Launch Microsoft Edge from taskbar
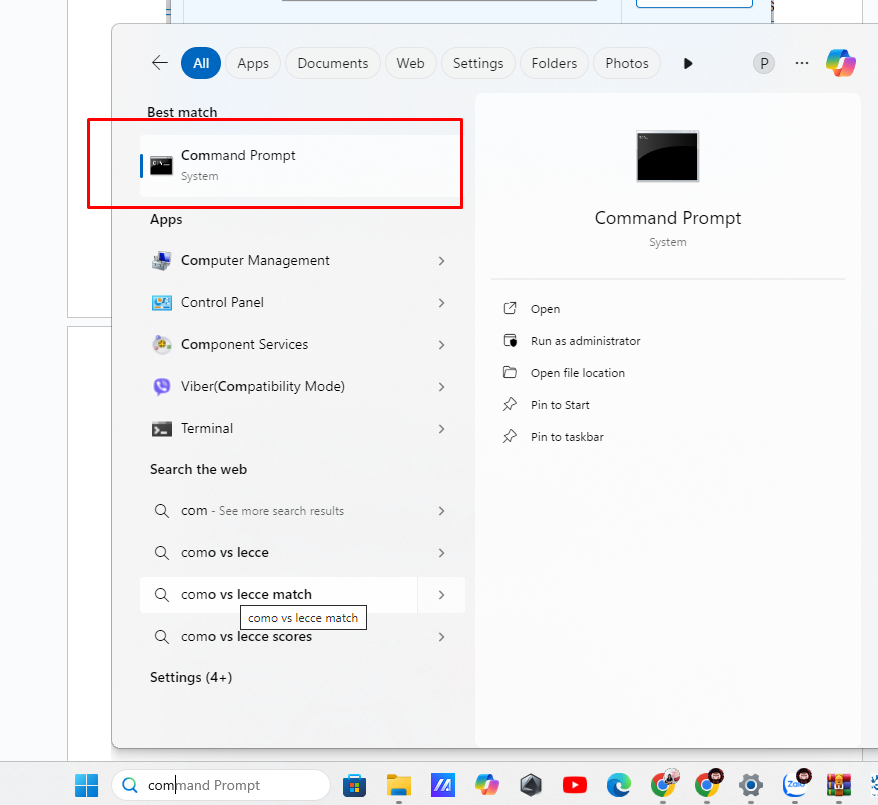The width and height of the screenshot is (878, 805). point(619,785)
